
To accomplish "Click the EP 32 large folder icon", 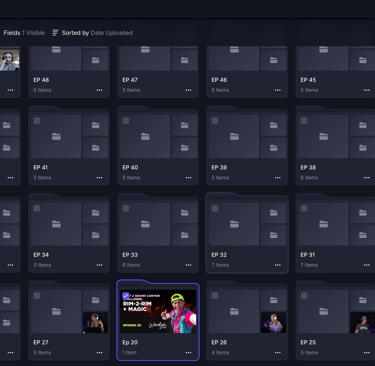I will point(234,224).
